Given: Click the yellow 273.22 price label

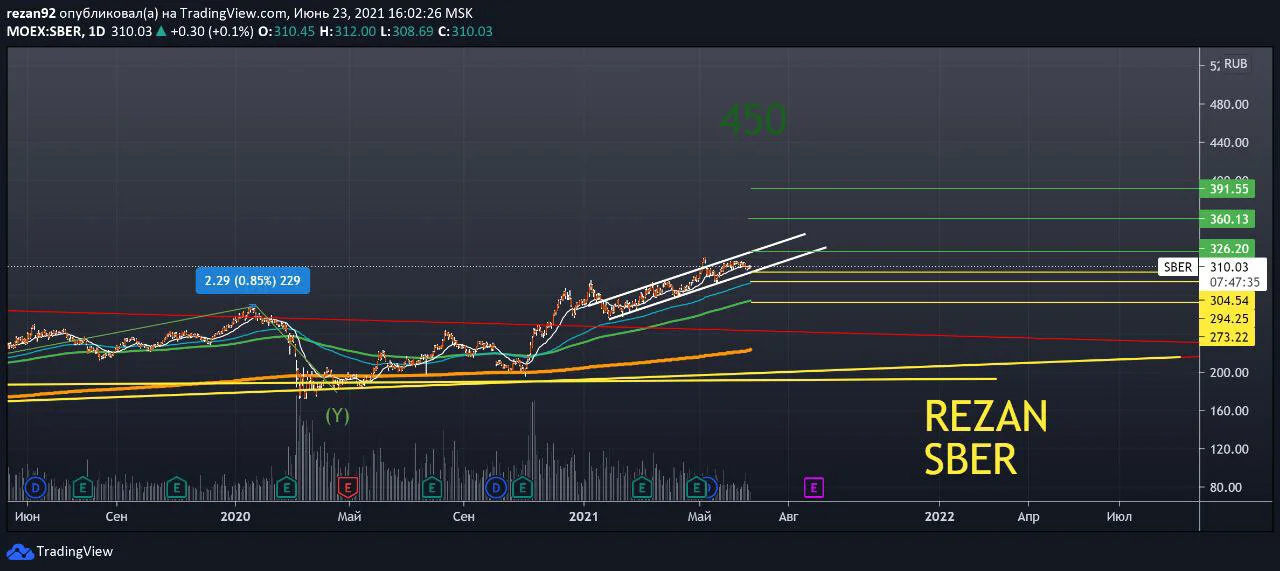Looking at the screenshot, I should tap(1228, 338).
